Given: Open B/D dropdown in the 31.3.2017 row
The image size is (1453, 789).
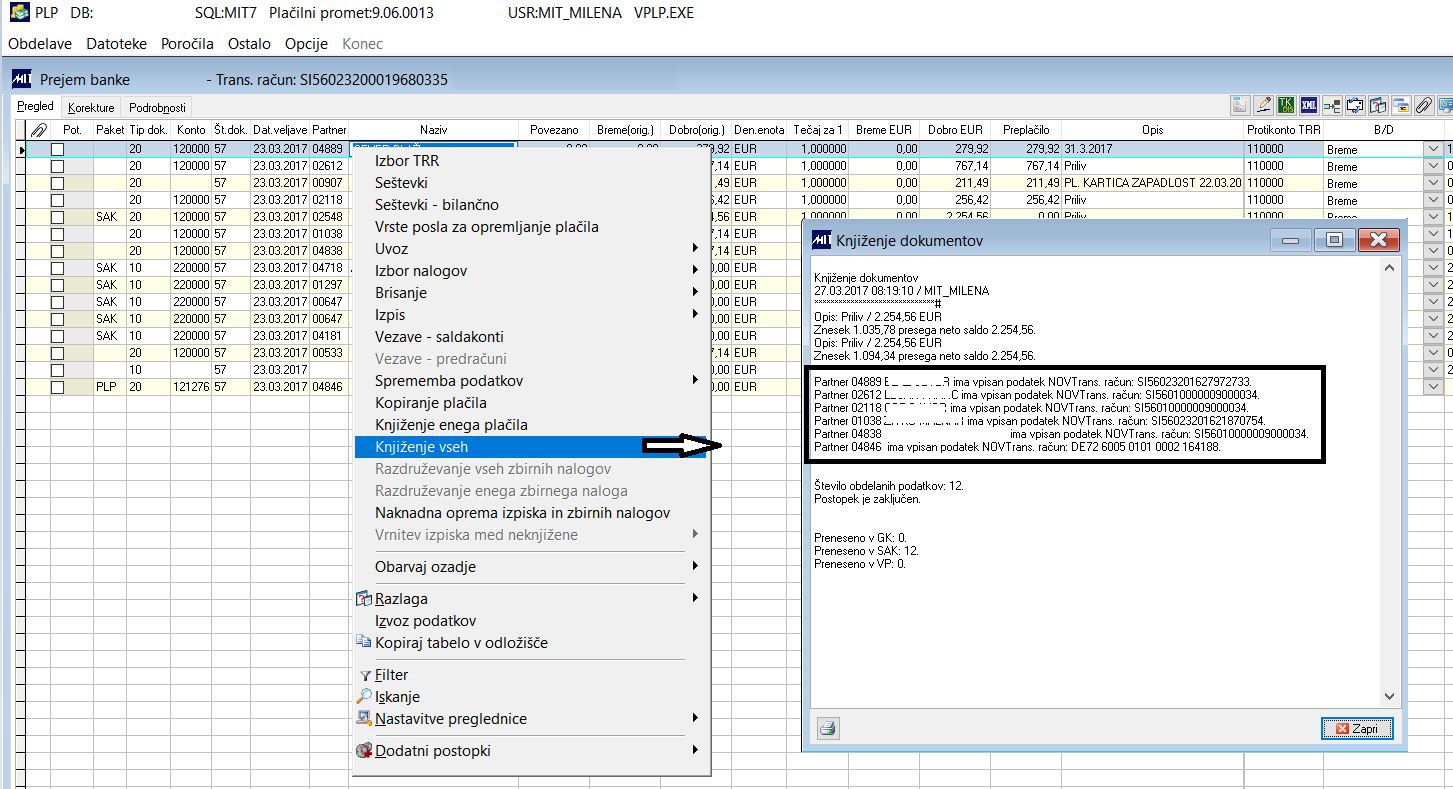Looking at the screenshot, I should [x=1433, y=149].
